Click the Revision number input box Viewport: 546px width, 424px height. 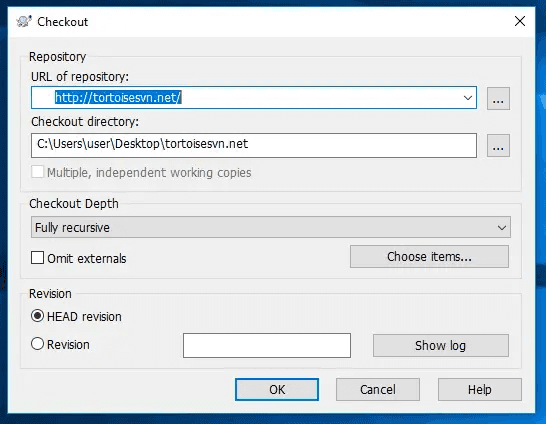click(267, 345)
